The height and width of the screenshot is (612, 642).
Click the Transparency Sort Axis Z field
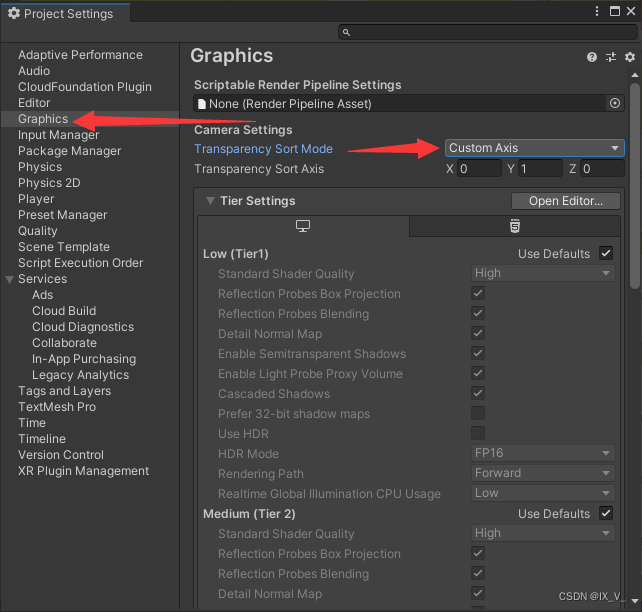coord(601,169)
